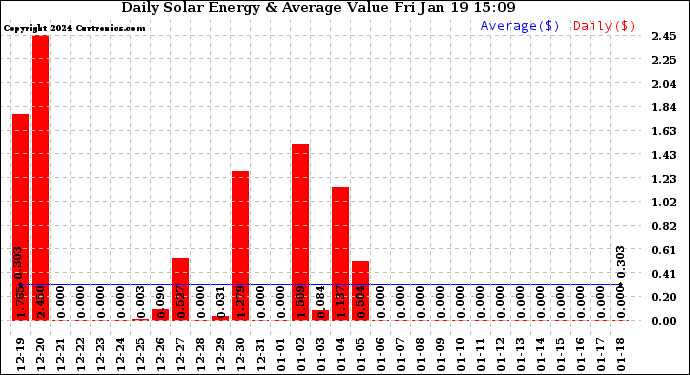This screenshot has width=690, height=375.
Task: Click the 01-02 date axis label
Action: pyautogui.click(x=301, y=355)
